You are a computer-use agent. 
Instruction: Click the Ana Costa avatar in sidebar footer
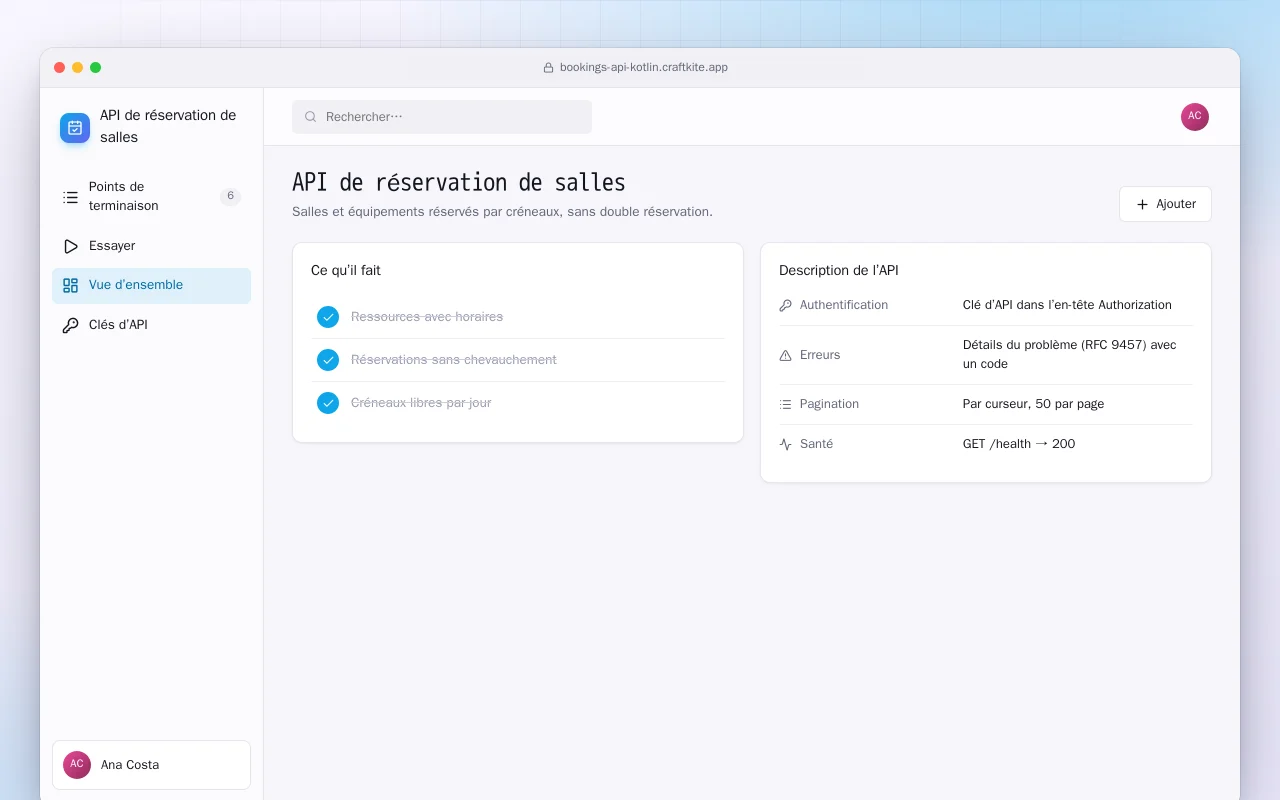pyautogui.click(x=77, y=765)
